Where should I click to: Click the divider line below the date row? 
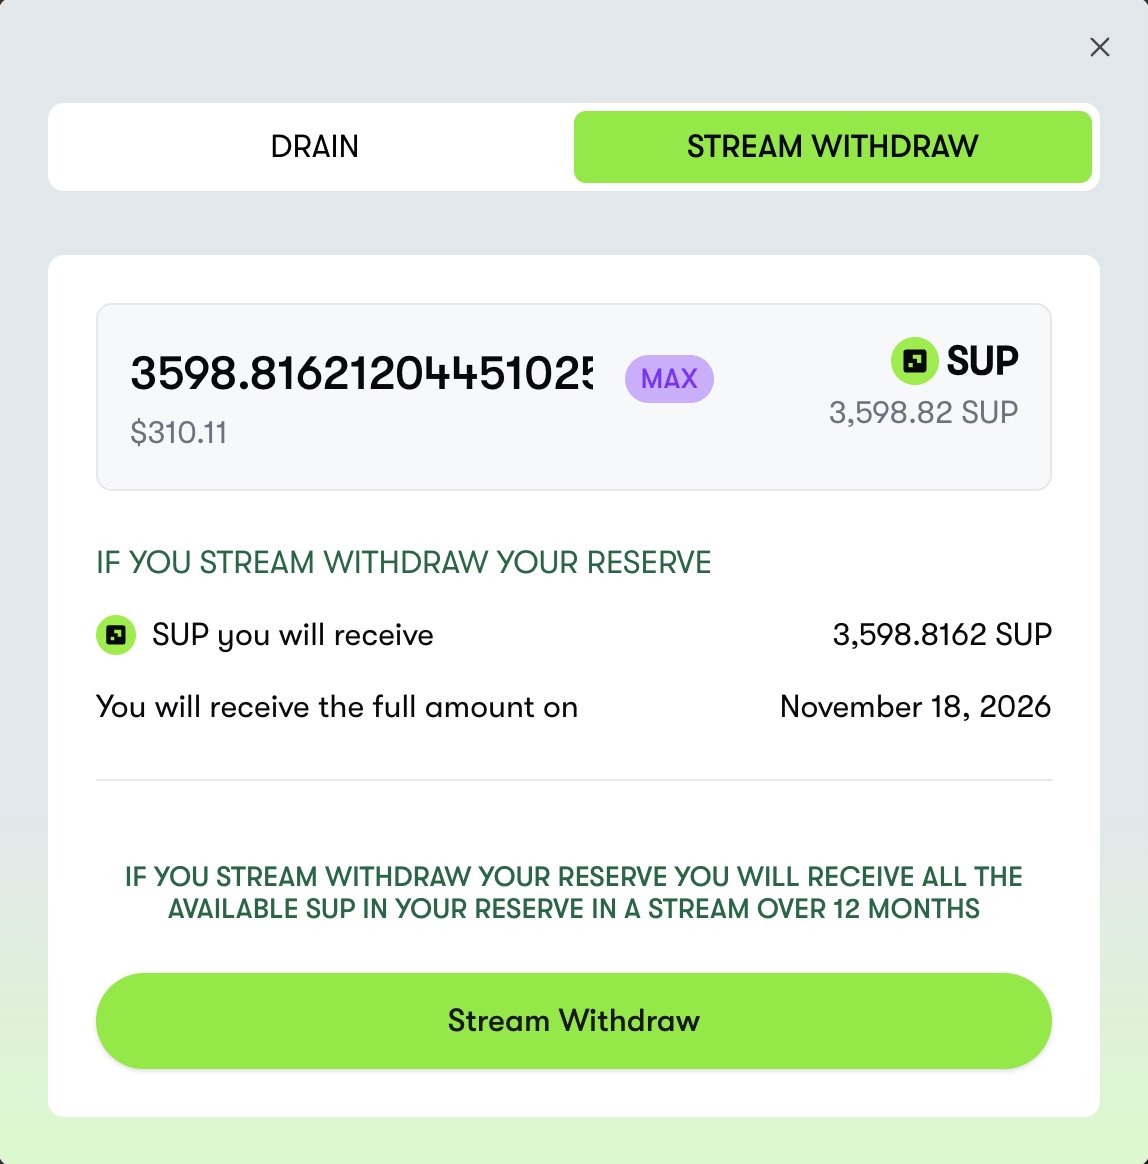click(x=574, y=780)
